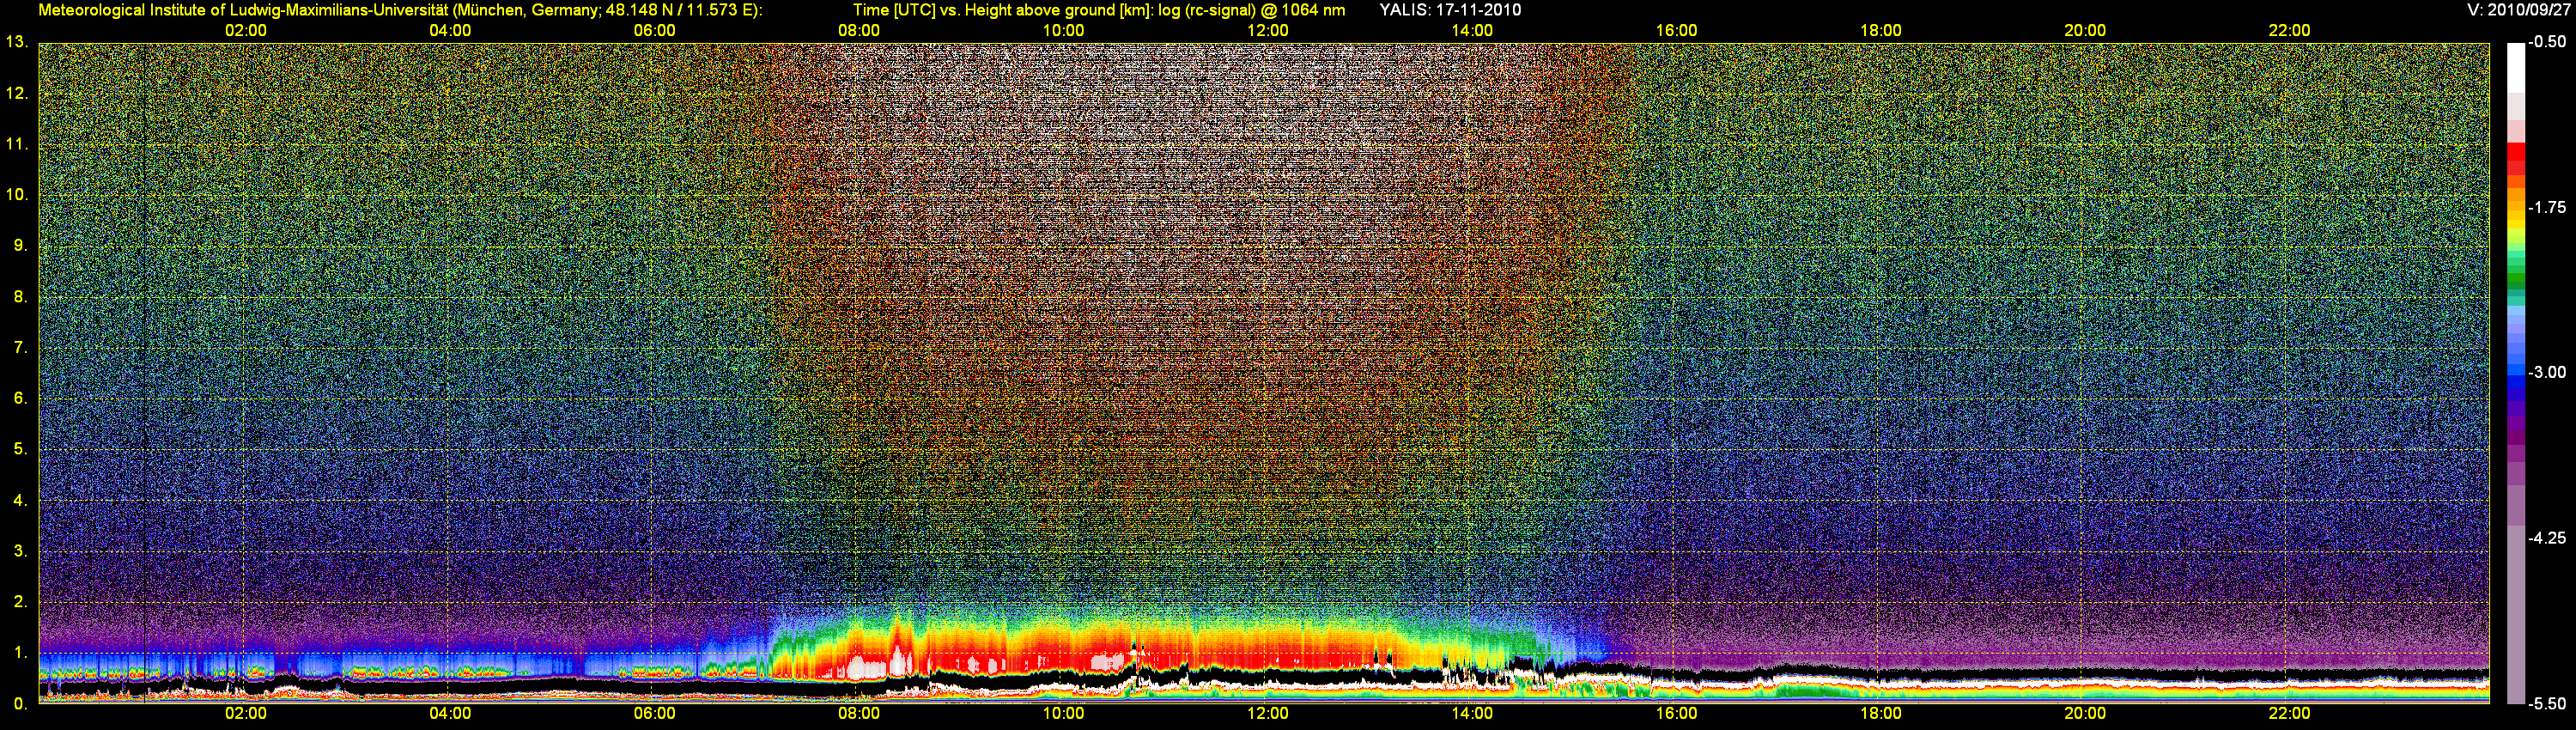Click the 13. km height axis label
The width and height of the screenshot is (2576, 730).
click(16, 42)
